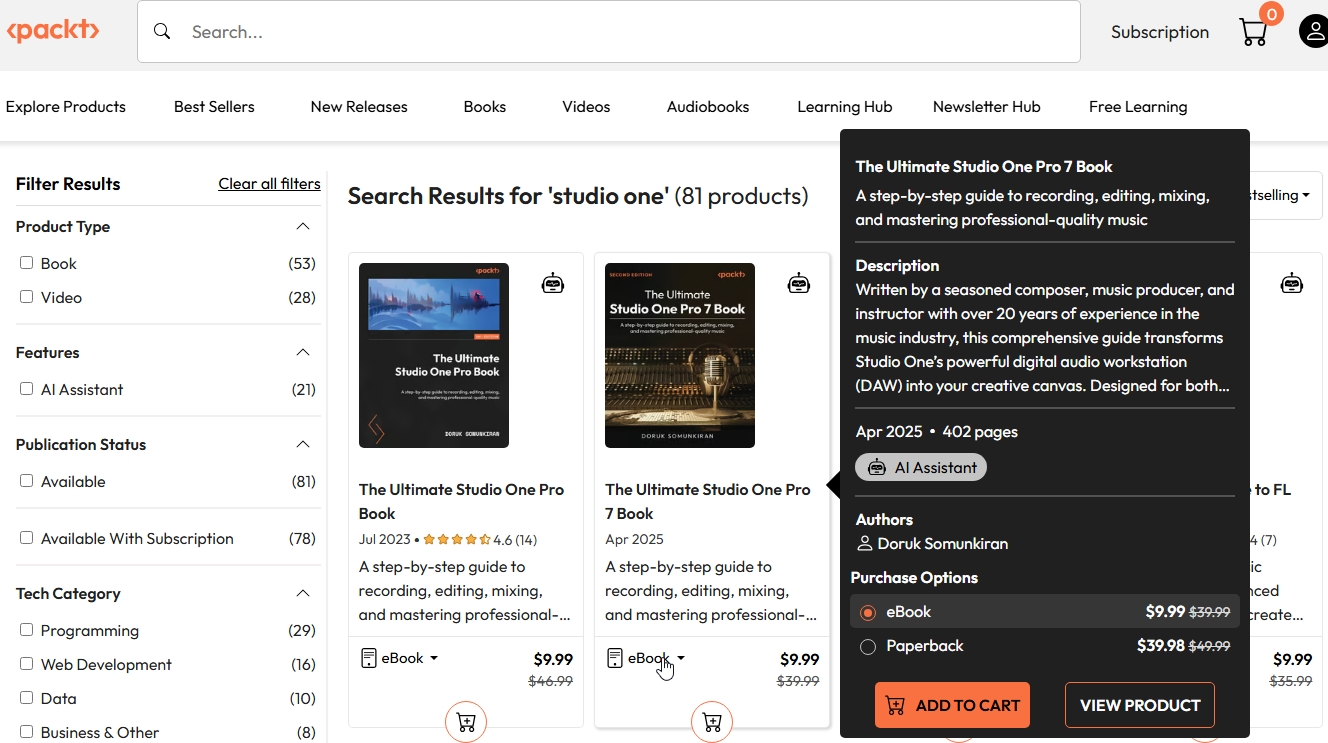Image resolution: width=1328 pixels, height=743 pixels.
Task: Add Studio One Pro Book to cart via round icon
Action: 466,722
